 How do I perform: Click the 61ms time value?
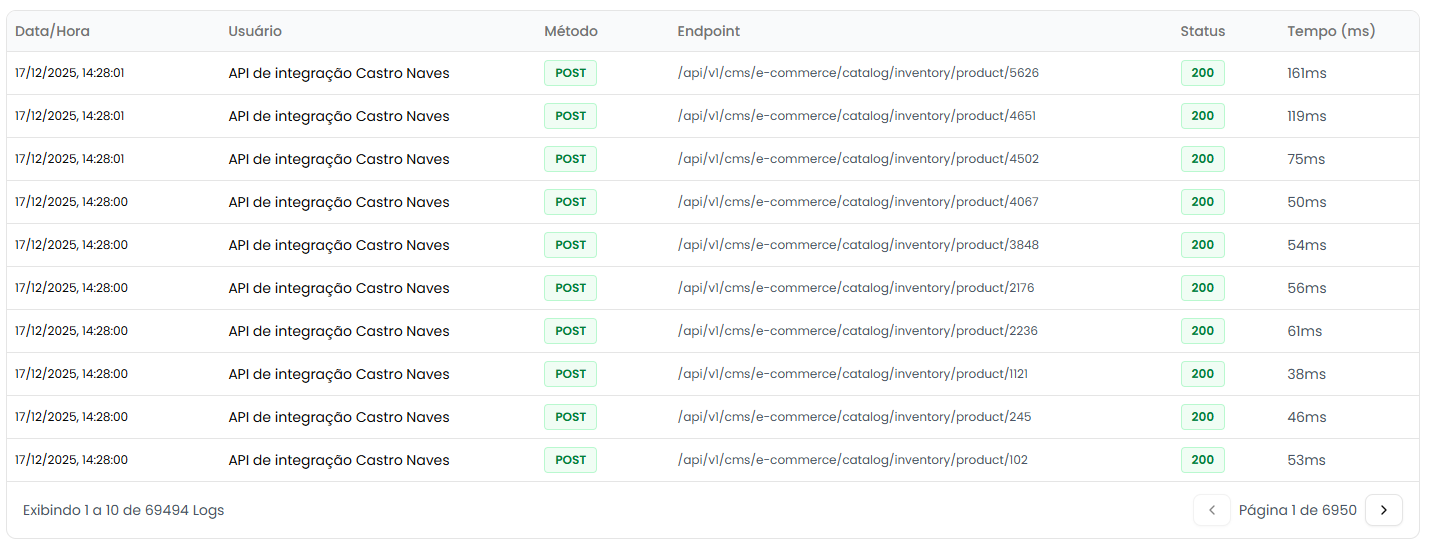[x=1304, y=331]
